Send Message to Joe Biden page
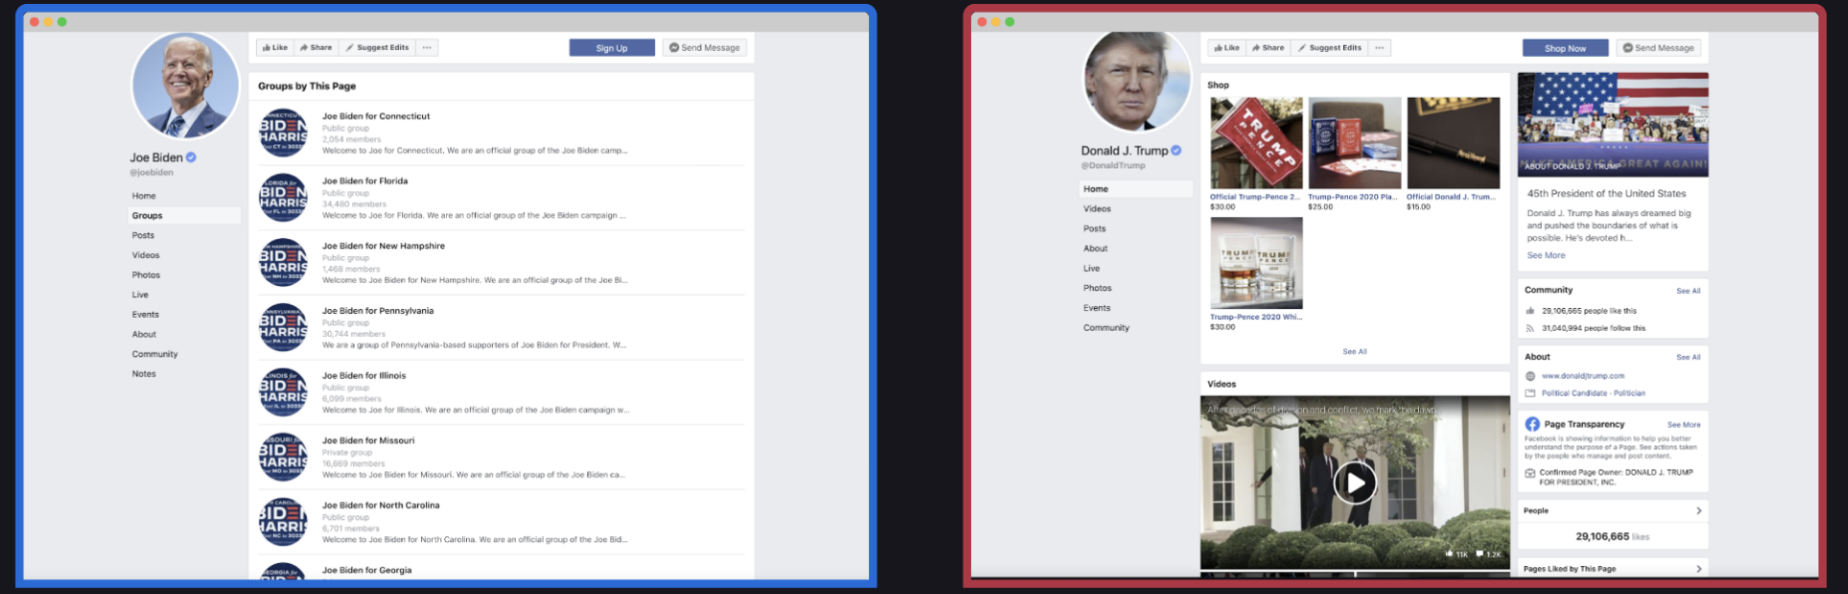 click(704, 47)
